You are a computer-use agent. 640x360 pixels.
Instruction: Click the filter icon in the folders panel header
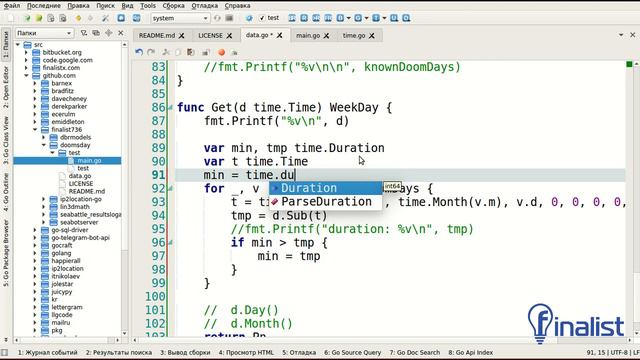[x=84, y=33]
